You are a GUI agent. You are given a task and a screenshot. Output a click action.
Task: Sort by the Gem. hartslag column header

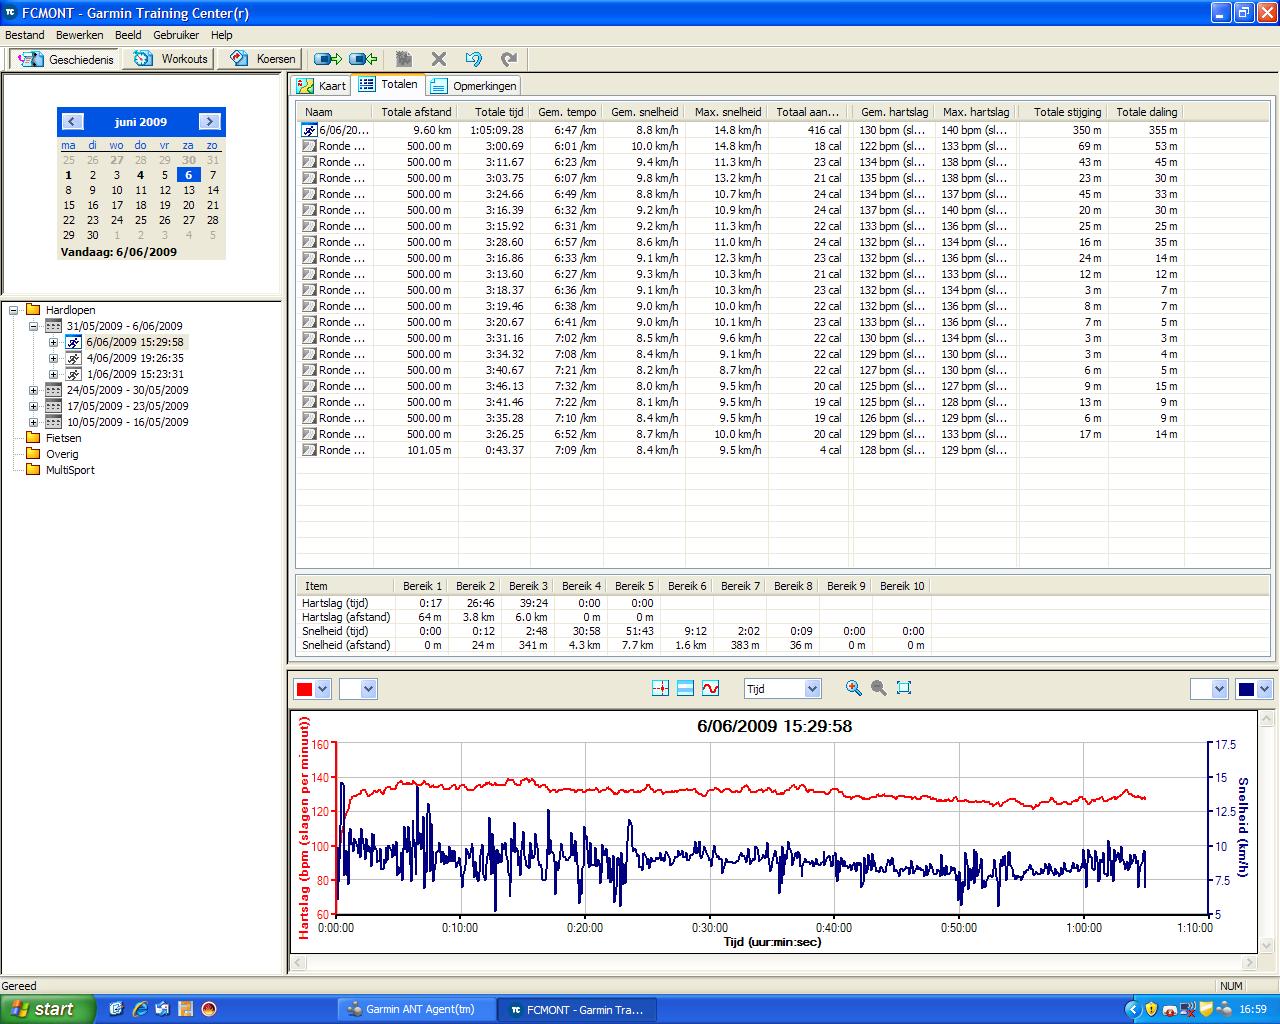(893, 112)
